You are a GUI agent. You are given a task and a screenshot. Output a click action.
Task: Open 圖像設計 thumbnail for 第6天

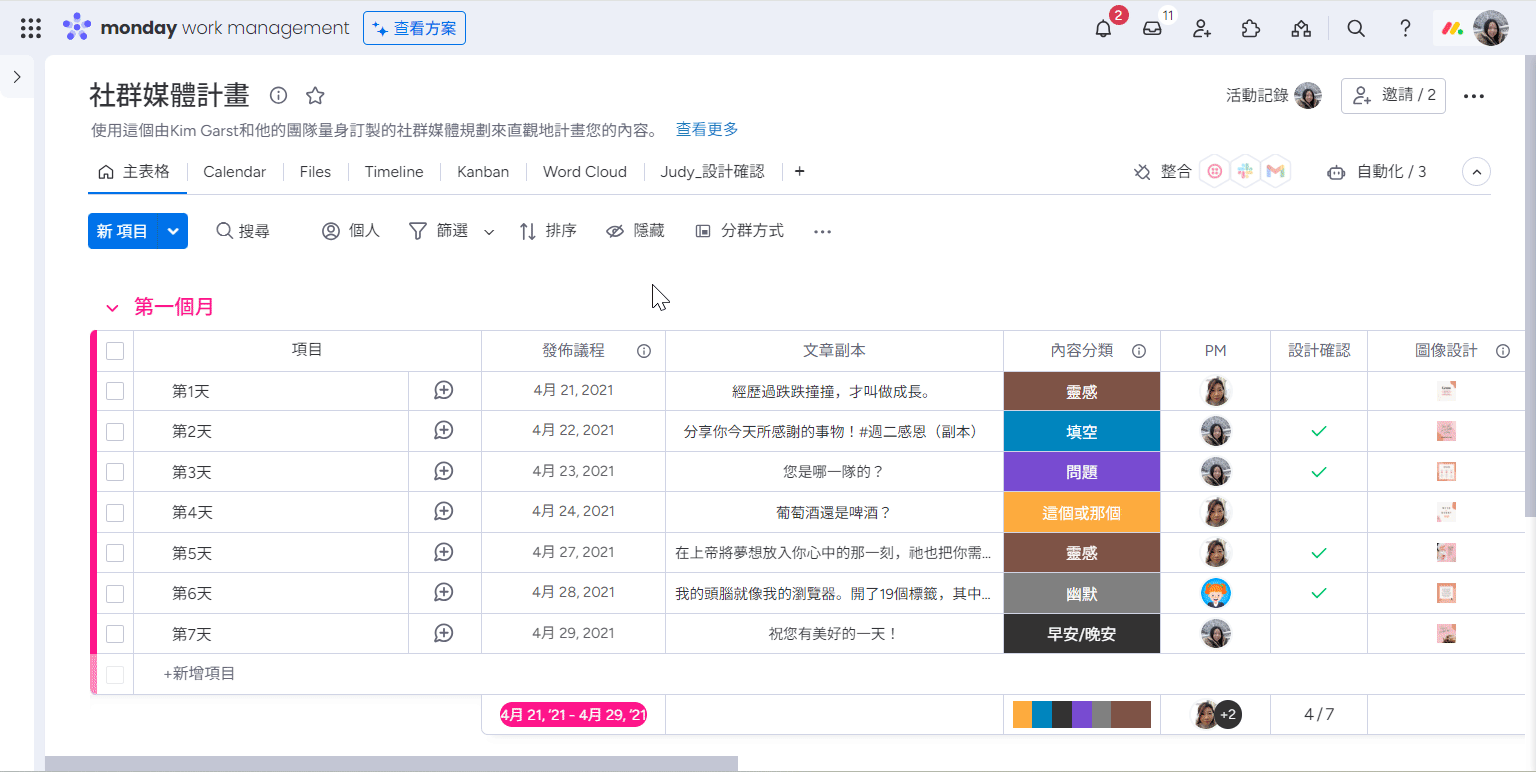[x=1446, y=593]
